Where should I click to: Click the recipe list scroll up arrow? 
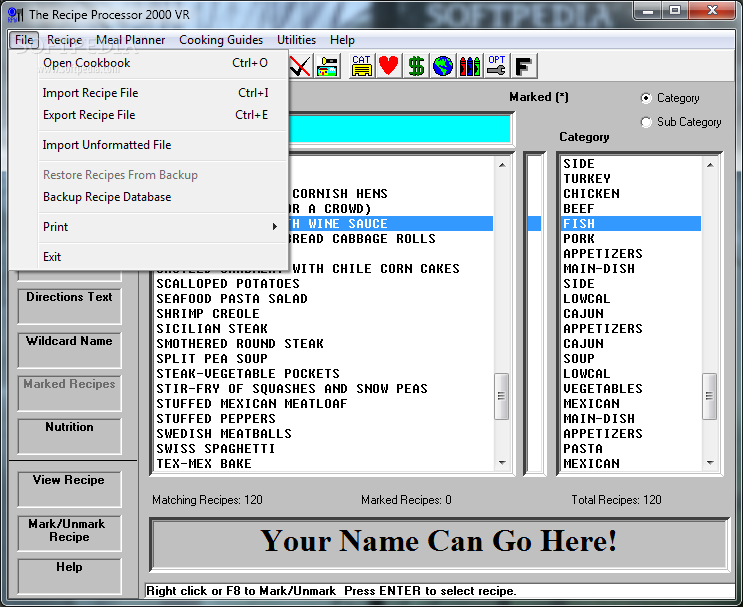502,165
